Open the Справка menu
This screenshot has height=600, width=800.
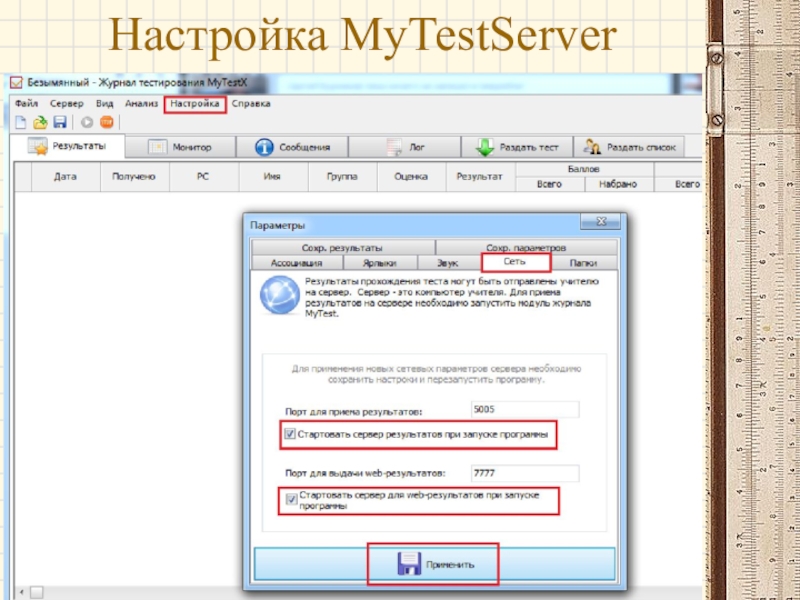coord(251,104)
